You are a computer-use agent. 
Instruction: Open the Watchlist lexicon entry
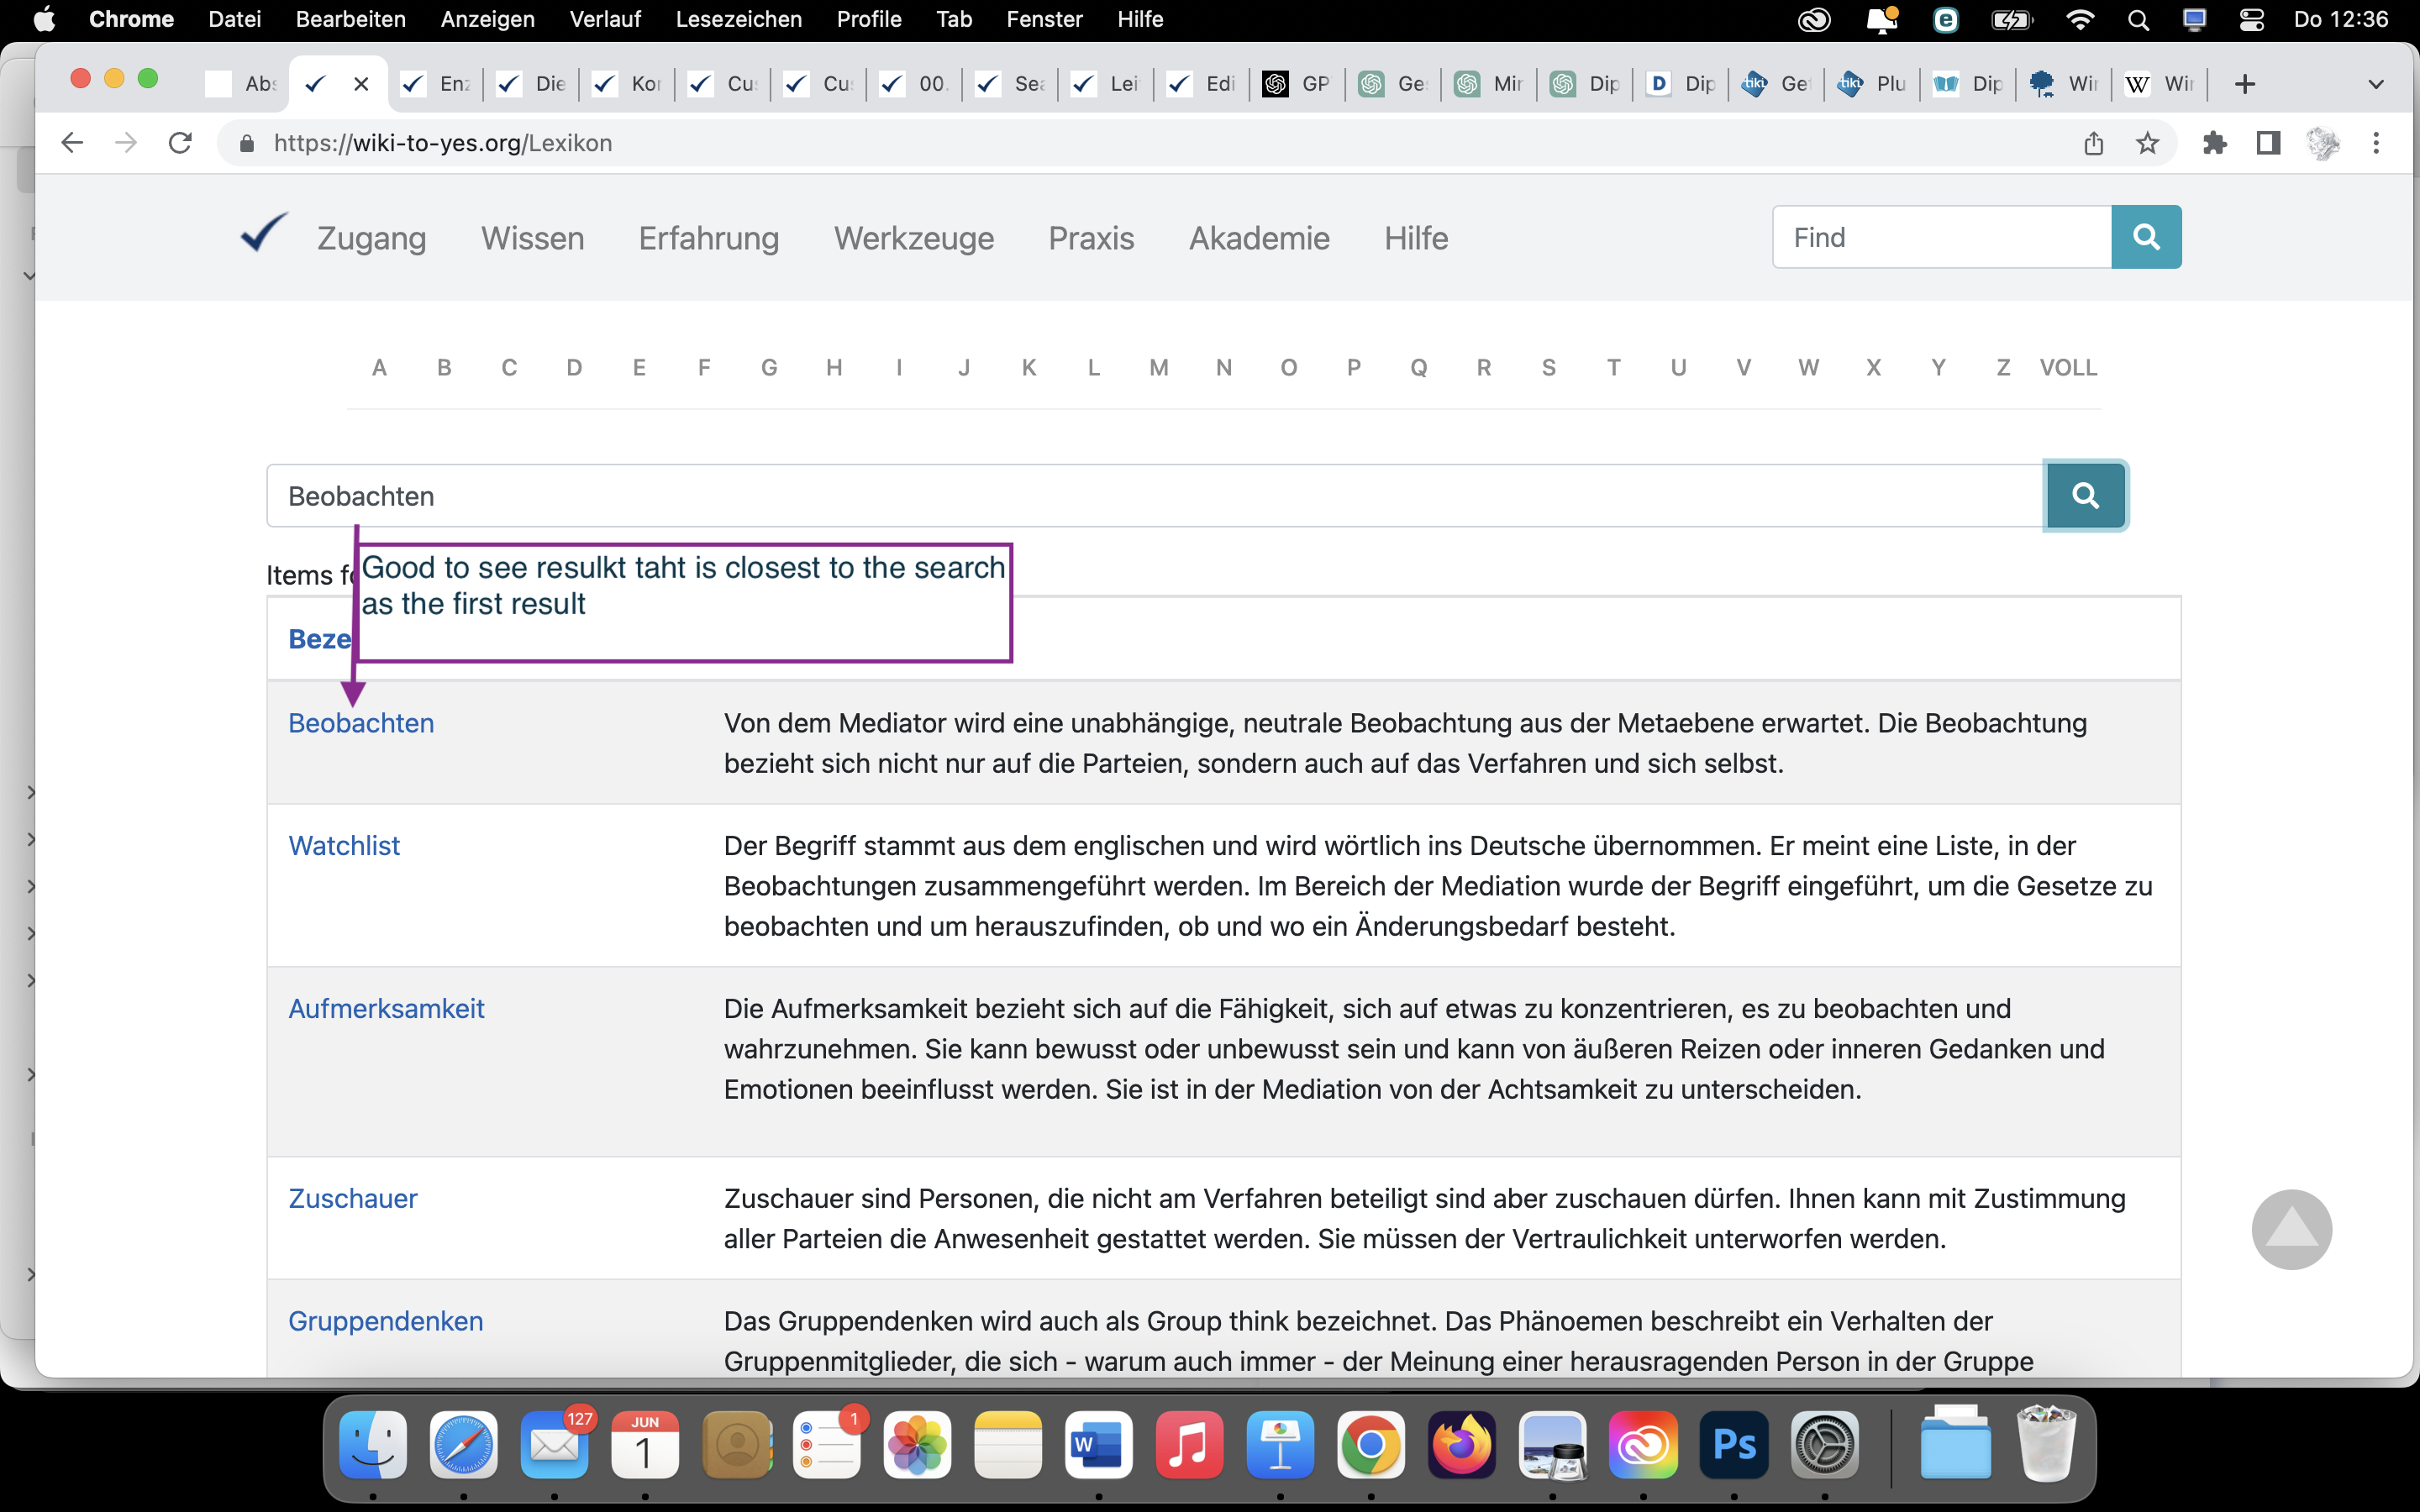[344, 846]
